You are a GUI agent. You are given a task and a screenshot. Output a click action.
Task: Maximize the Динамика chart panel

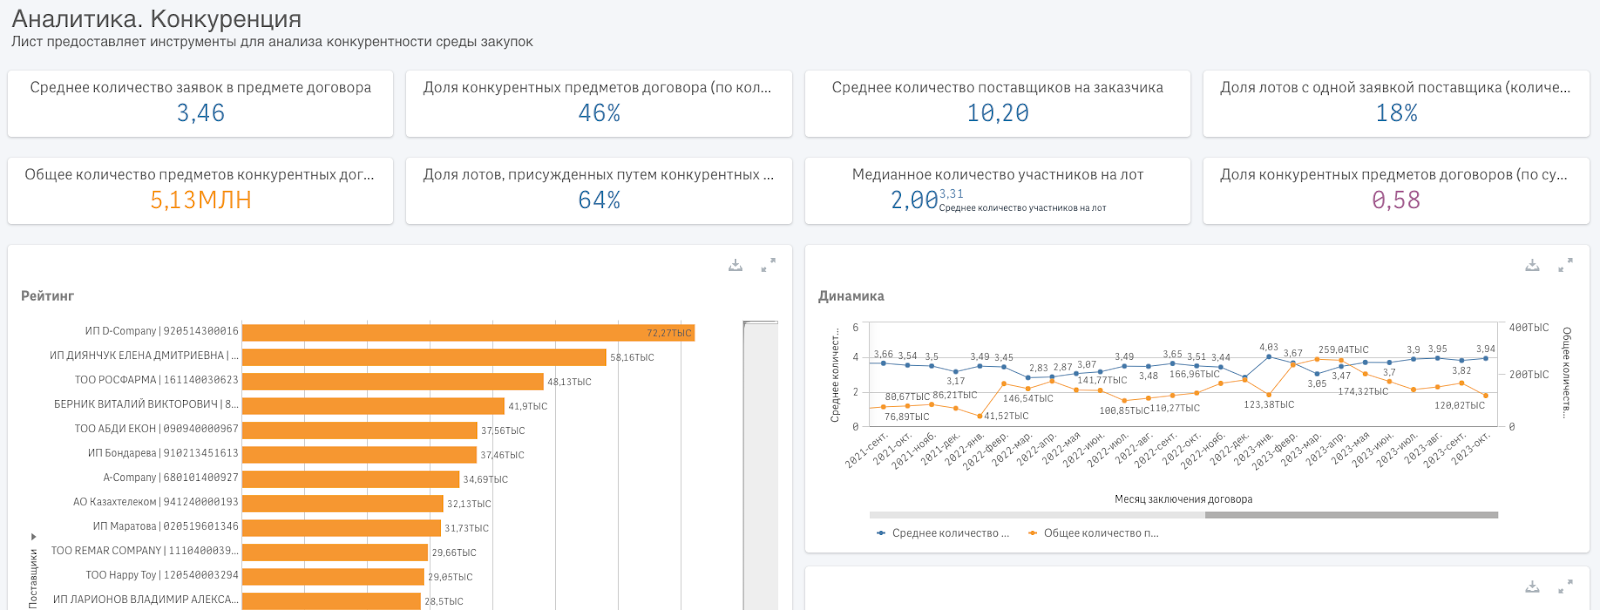pyautogui.click(x=1565, y=265)
